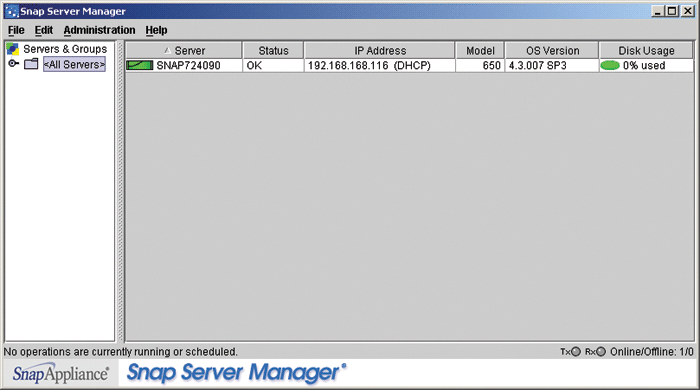Click the Snap Server Manager banner logo
700x390 pixels.
[x=237, y=373]
